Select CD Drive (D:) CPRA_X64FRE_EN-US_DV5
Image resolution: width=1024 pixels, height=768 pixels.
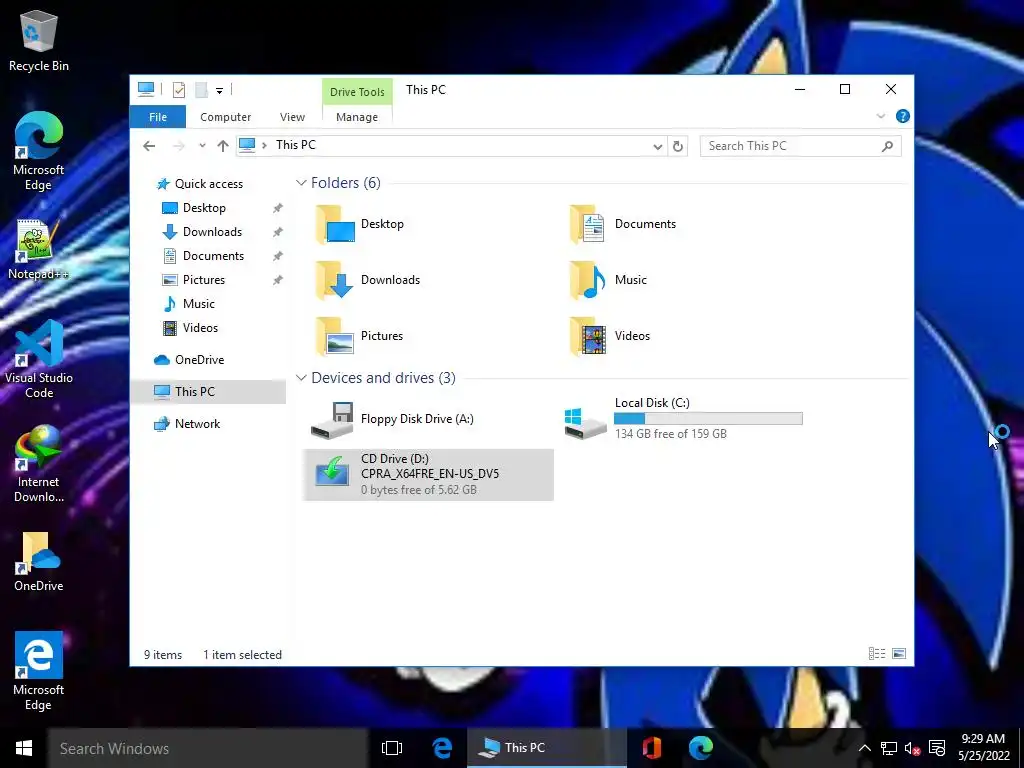(428, 475)
